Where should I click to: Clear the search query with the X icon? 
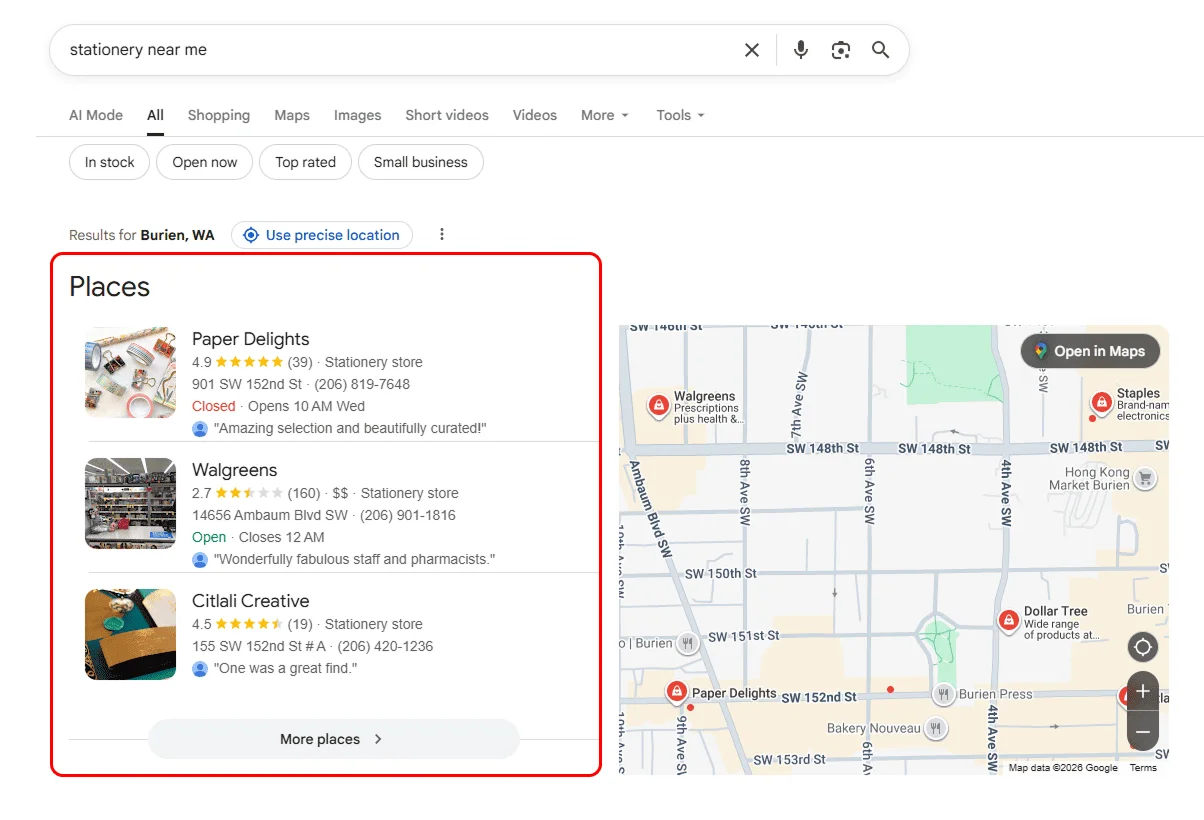pos(752,49)
